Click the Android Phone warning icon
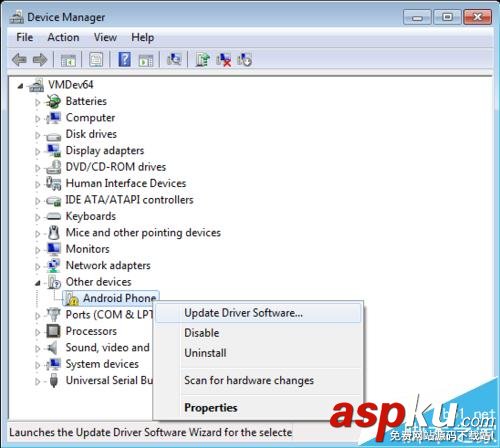Image resolution: width=500 pixels, height=448 pixels. click(x=71, y=299)
